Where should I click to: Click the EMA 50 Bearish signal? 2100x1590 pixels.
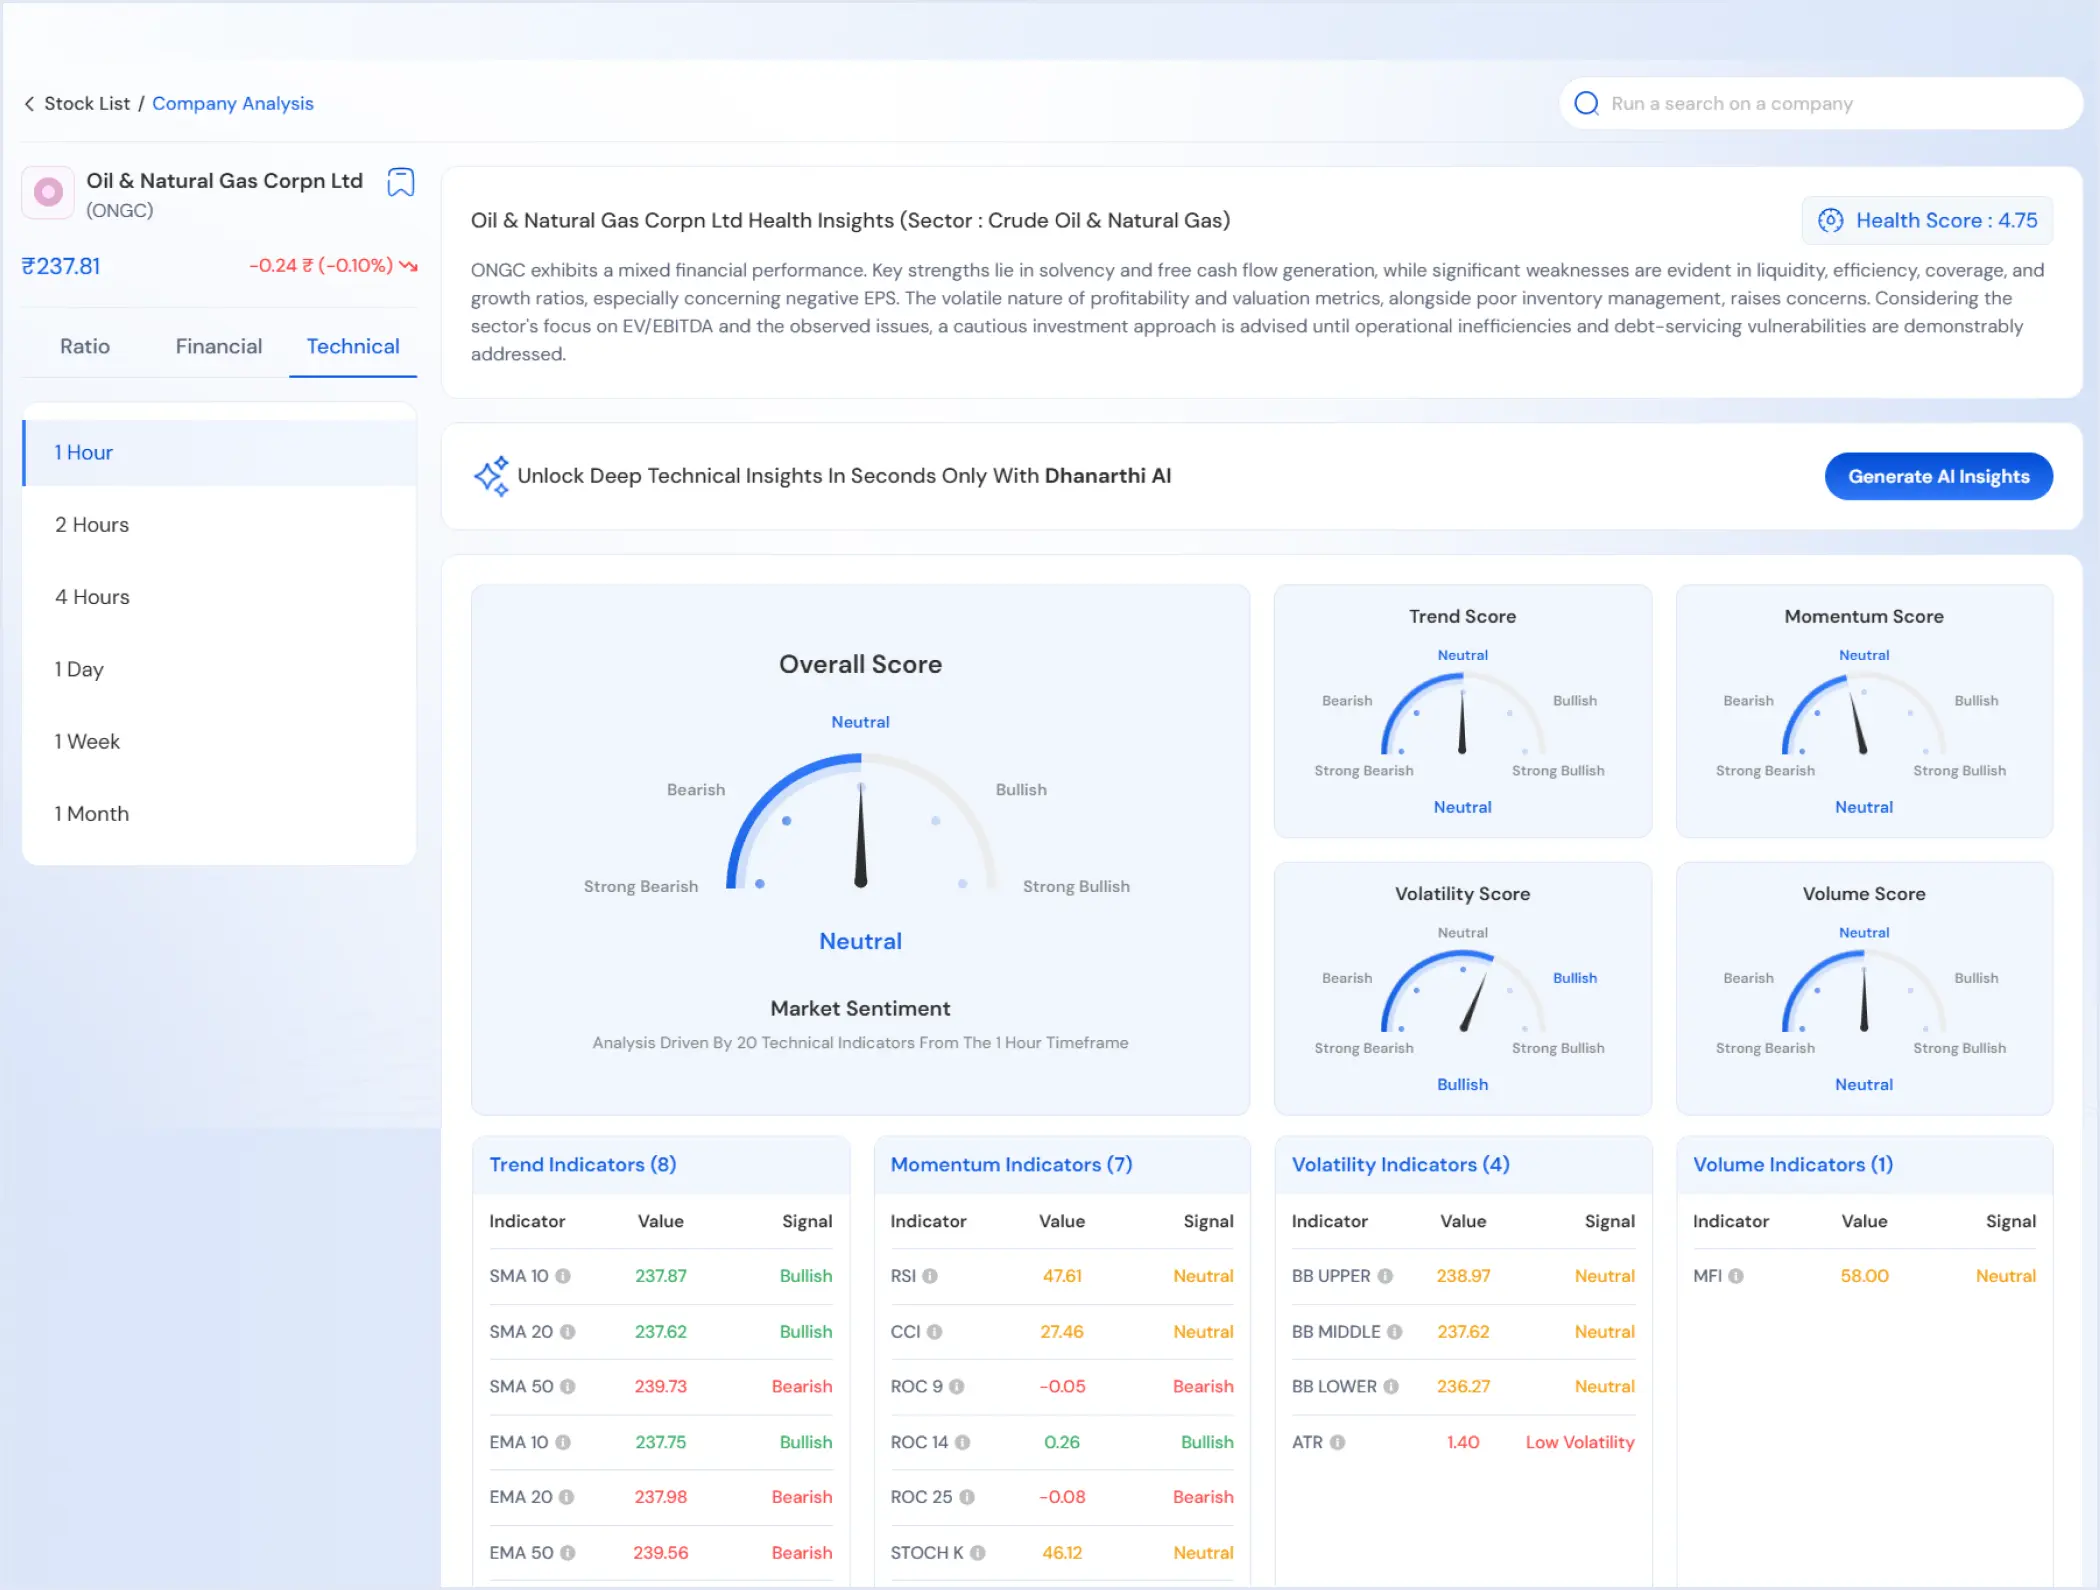tap(801, 1553)
